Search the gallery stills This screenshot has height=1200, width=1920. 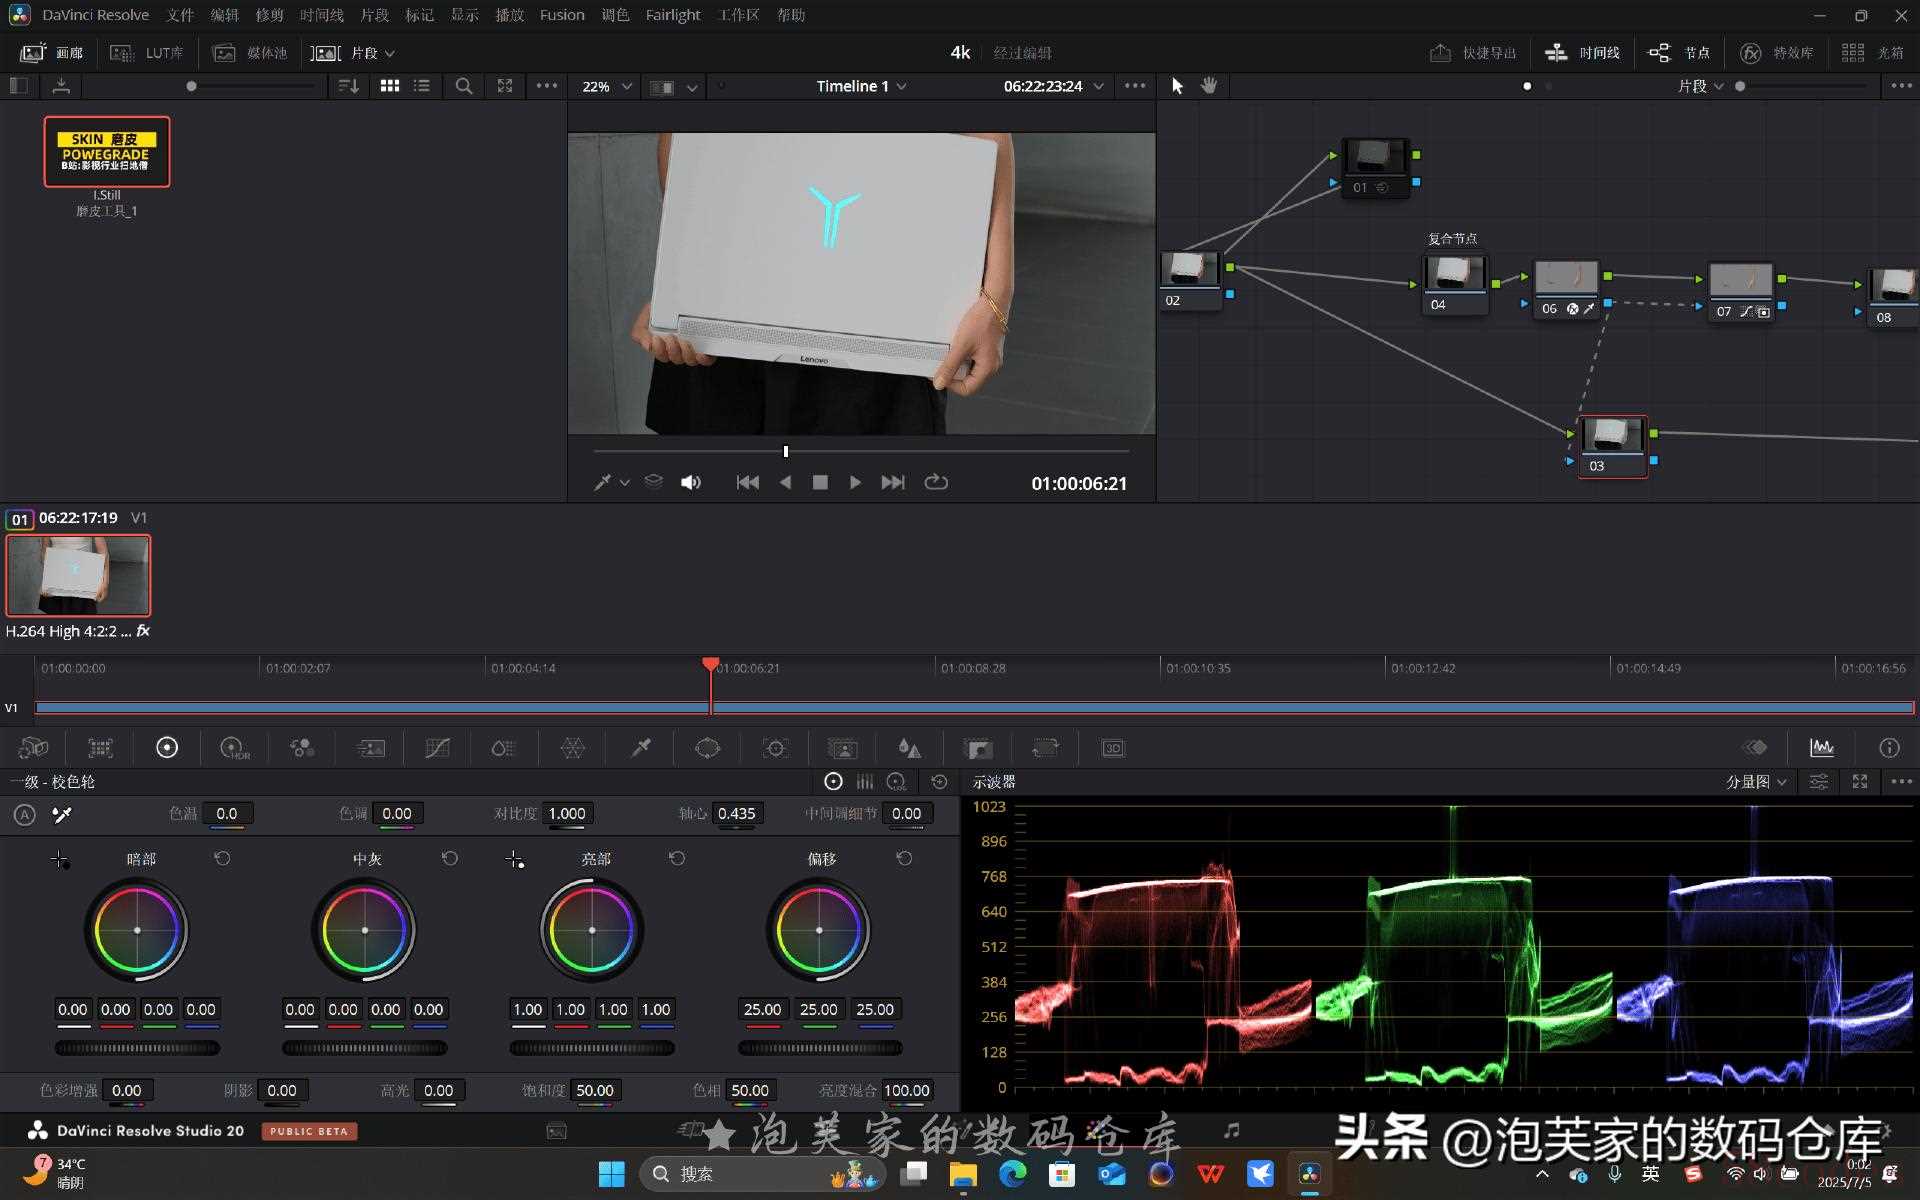point(463,86)
